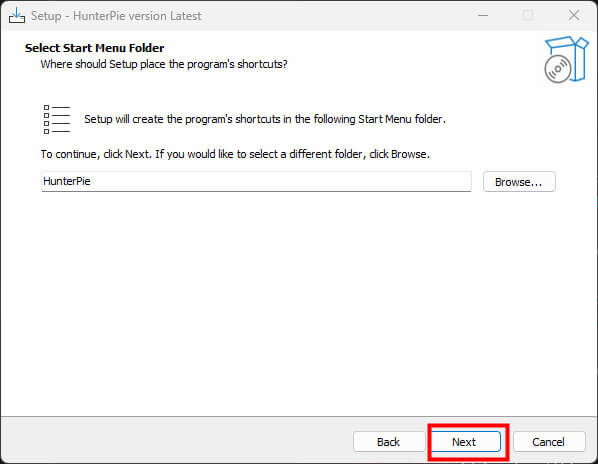Click the greyed-out maximize window button
The image size is (598, 464).
coord(528,16)
